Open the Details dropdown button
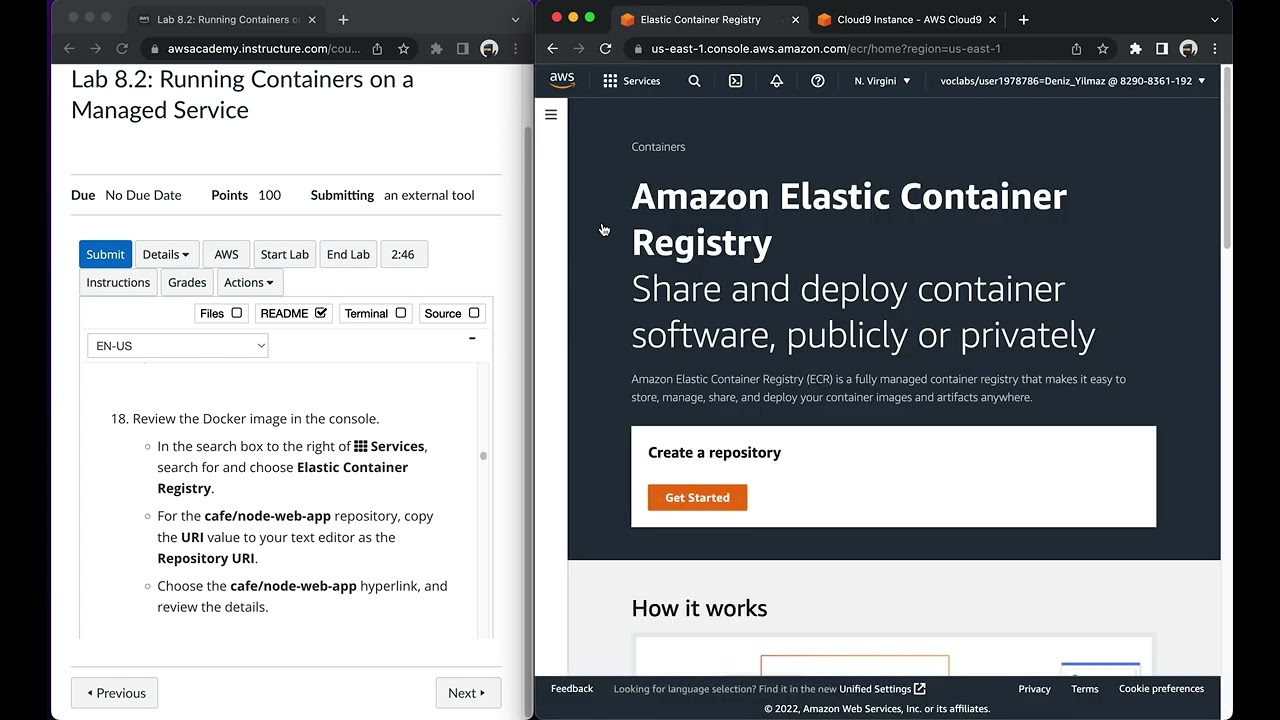 coord(166,254)
